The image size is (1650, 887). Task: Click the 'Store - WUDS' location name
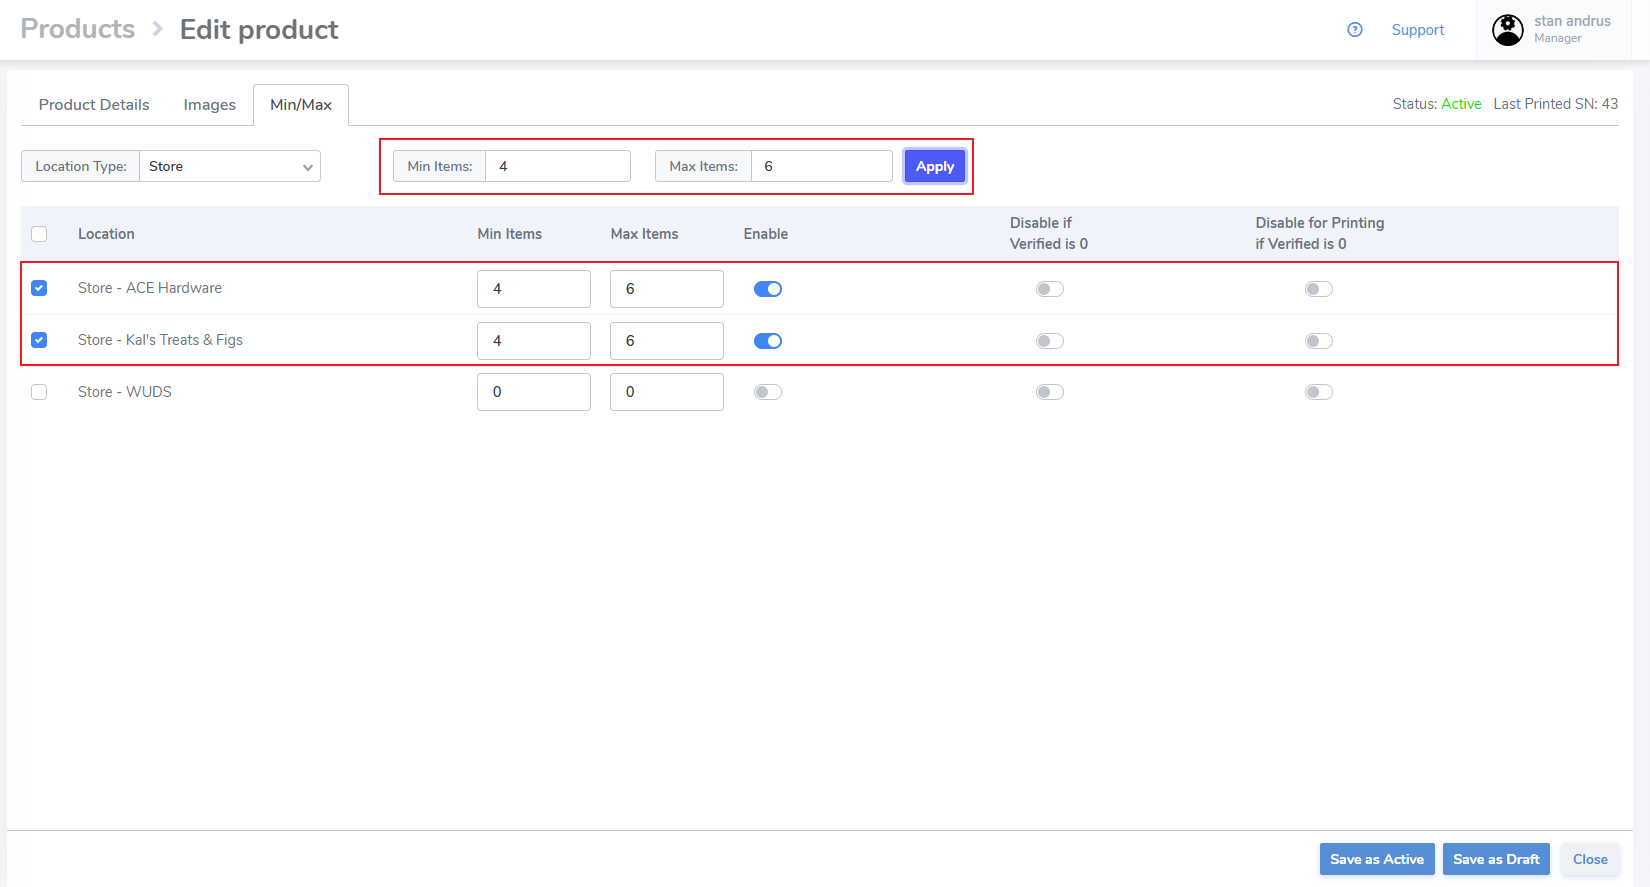pyautogui.click(x=125, y=392)
